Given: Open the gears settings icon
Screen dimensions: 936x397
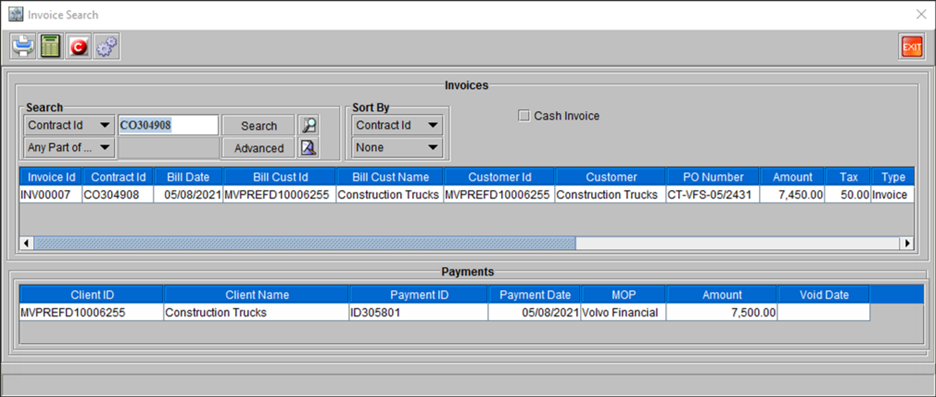Looking at the screenshot, I should tap(107, 47).
